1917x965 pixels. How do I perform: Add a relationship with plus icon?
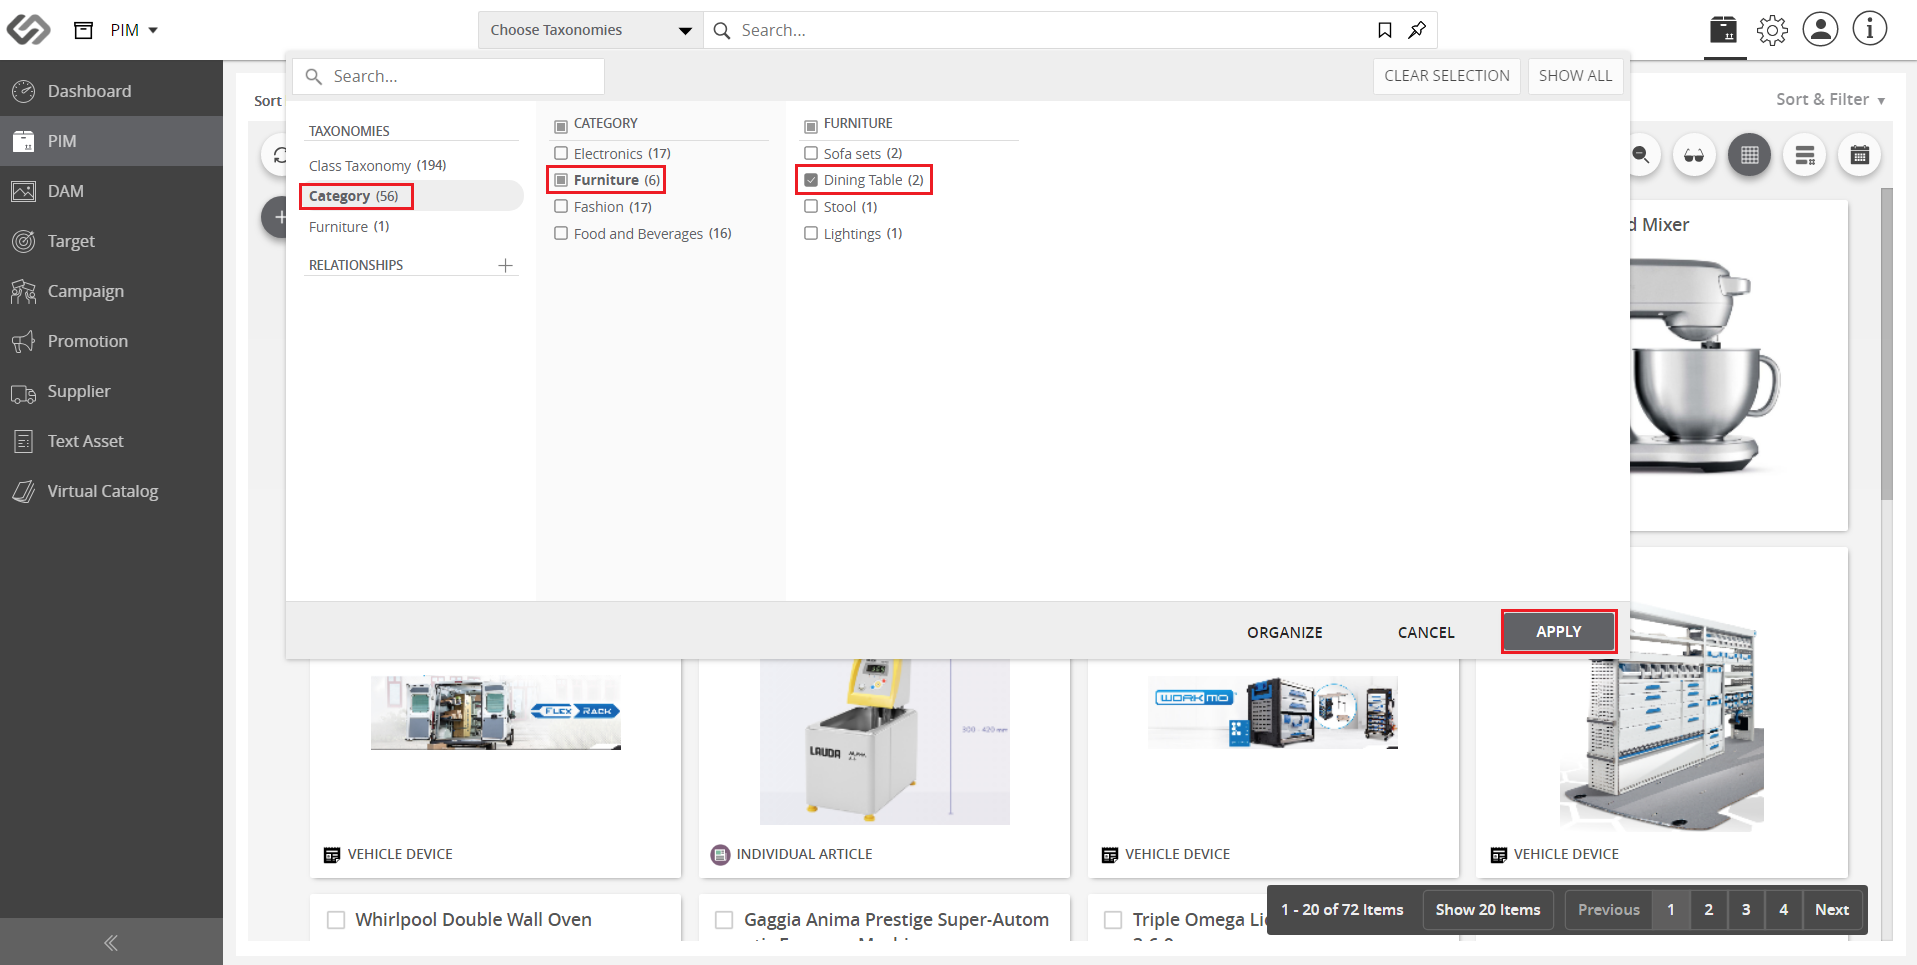pyautogui.click(x=505, y=265)
